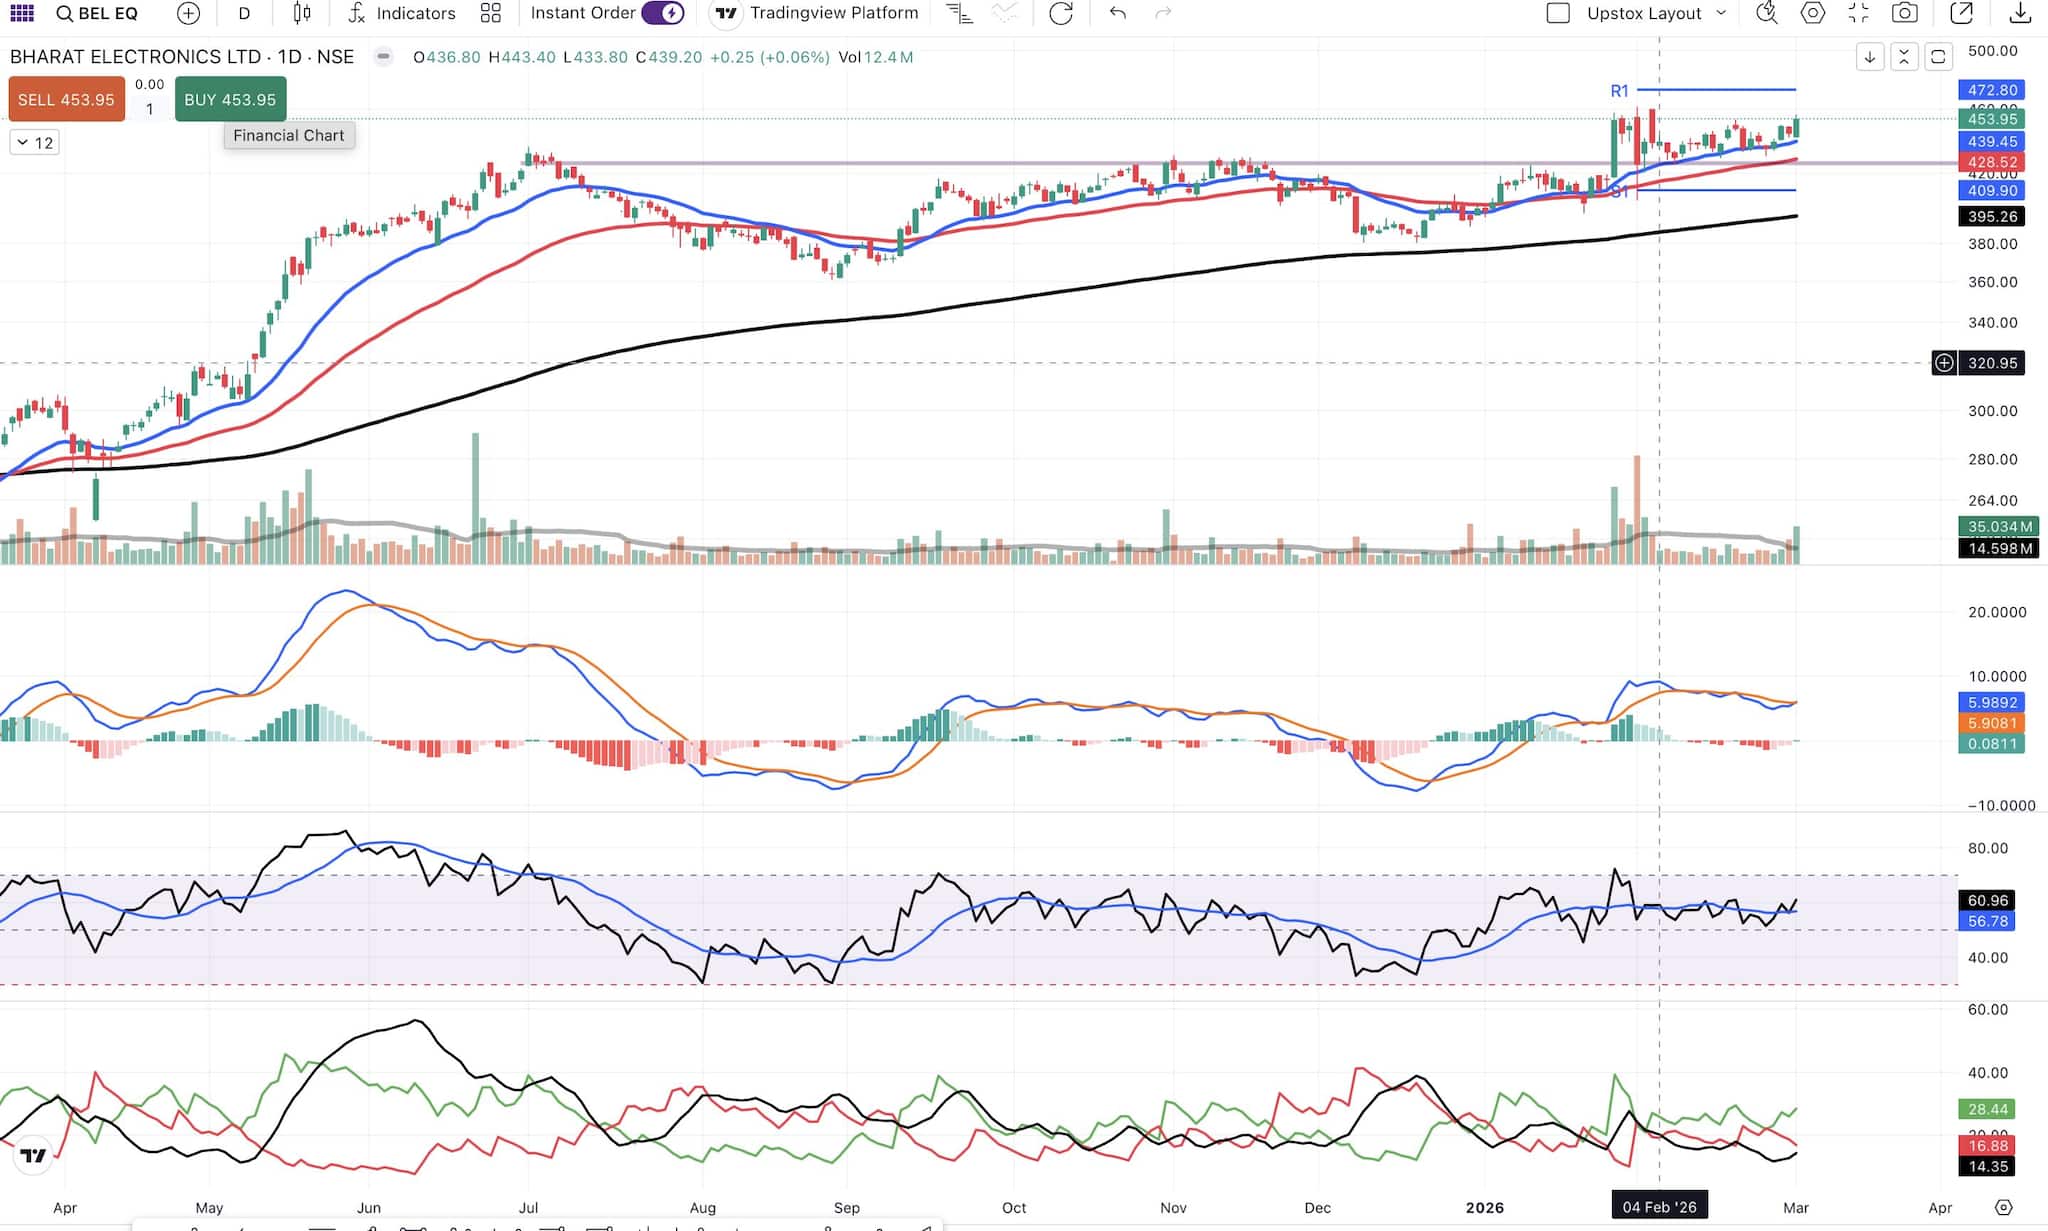Toggle fullscreen mode icon

(1858, 13)
